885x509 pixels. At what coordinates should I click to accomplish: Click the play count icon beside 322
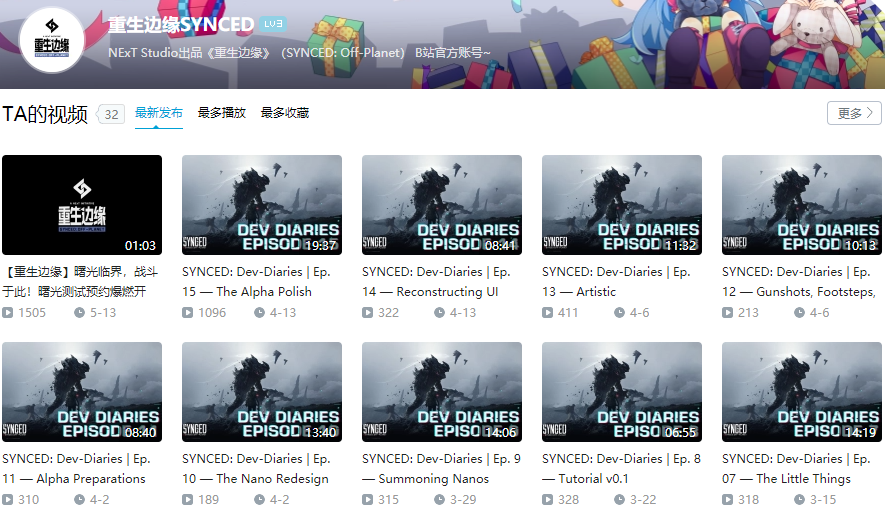click(367, 313)
